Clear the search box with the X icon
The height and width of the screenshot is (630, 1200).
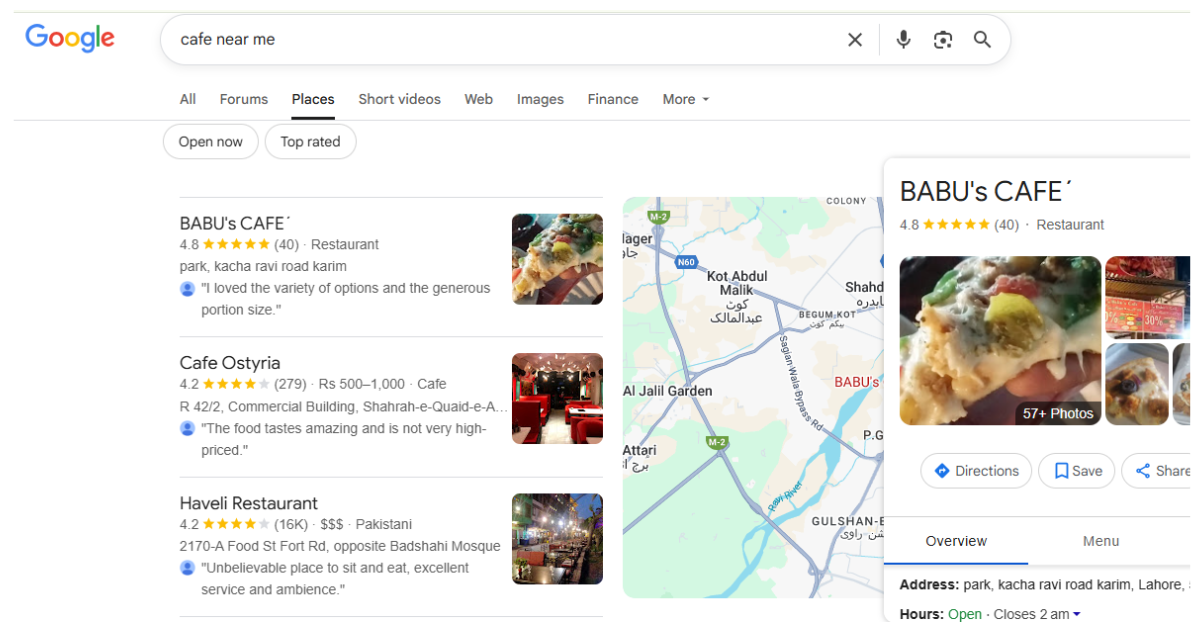(855, 40)
